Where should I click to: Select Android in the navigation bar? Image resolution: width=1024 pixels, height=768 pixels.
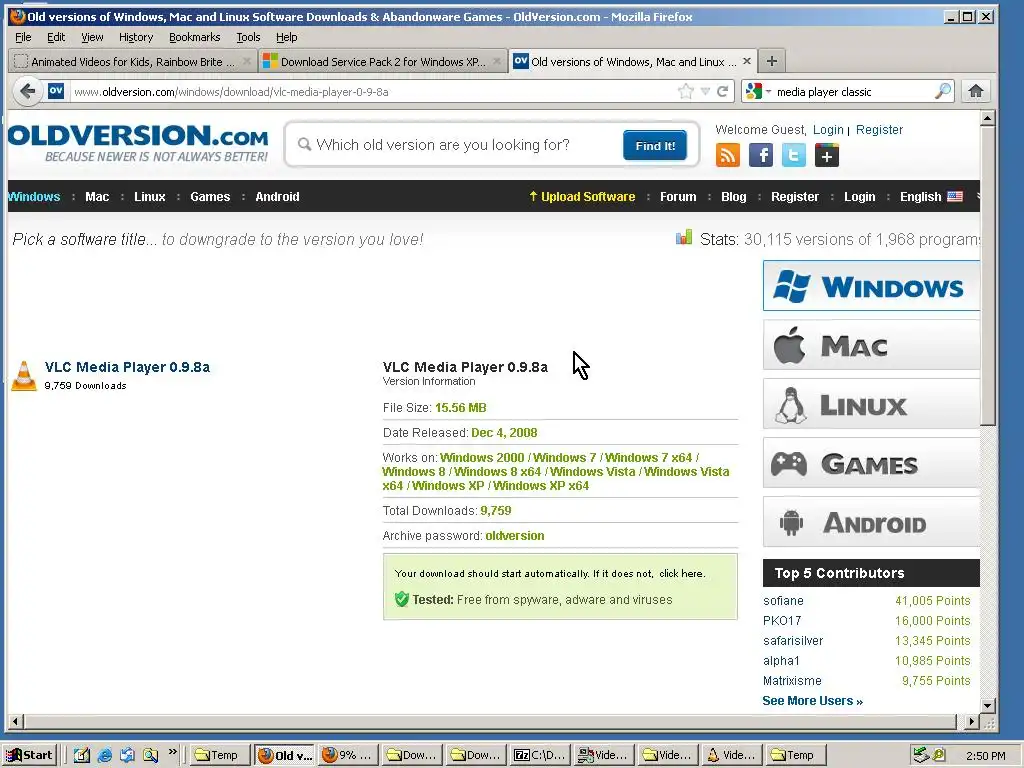(x=277, y=197)
